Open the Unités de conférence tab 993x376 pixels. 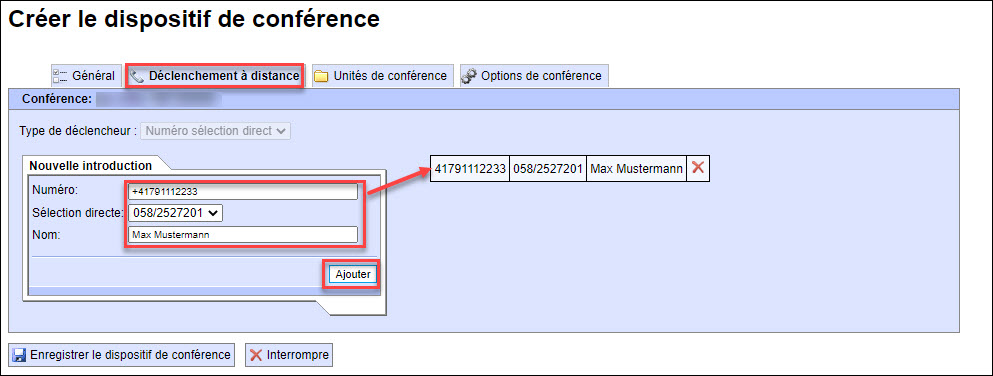(x=383, y=76)
